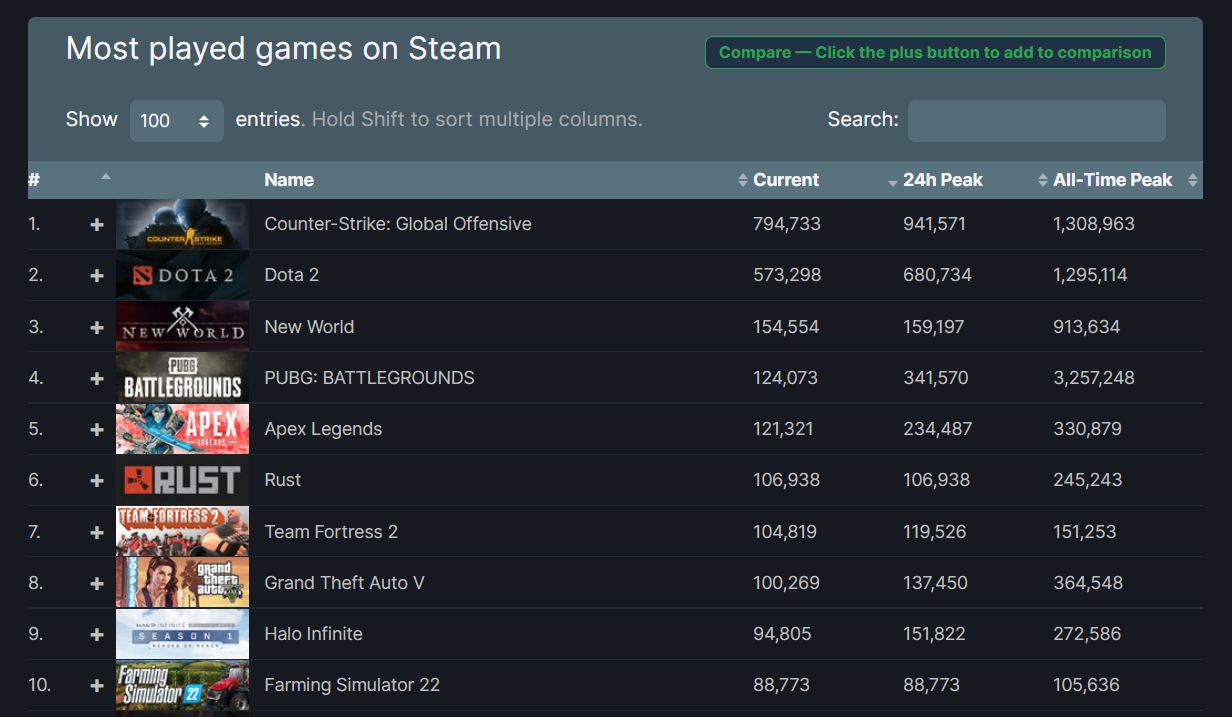Image resolution: width=1232 pixels, height=717 pixels.
Task: Click the current players value 573,298
Action: pyautogui.click(x=787, y=275)
